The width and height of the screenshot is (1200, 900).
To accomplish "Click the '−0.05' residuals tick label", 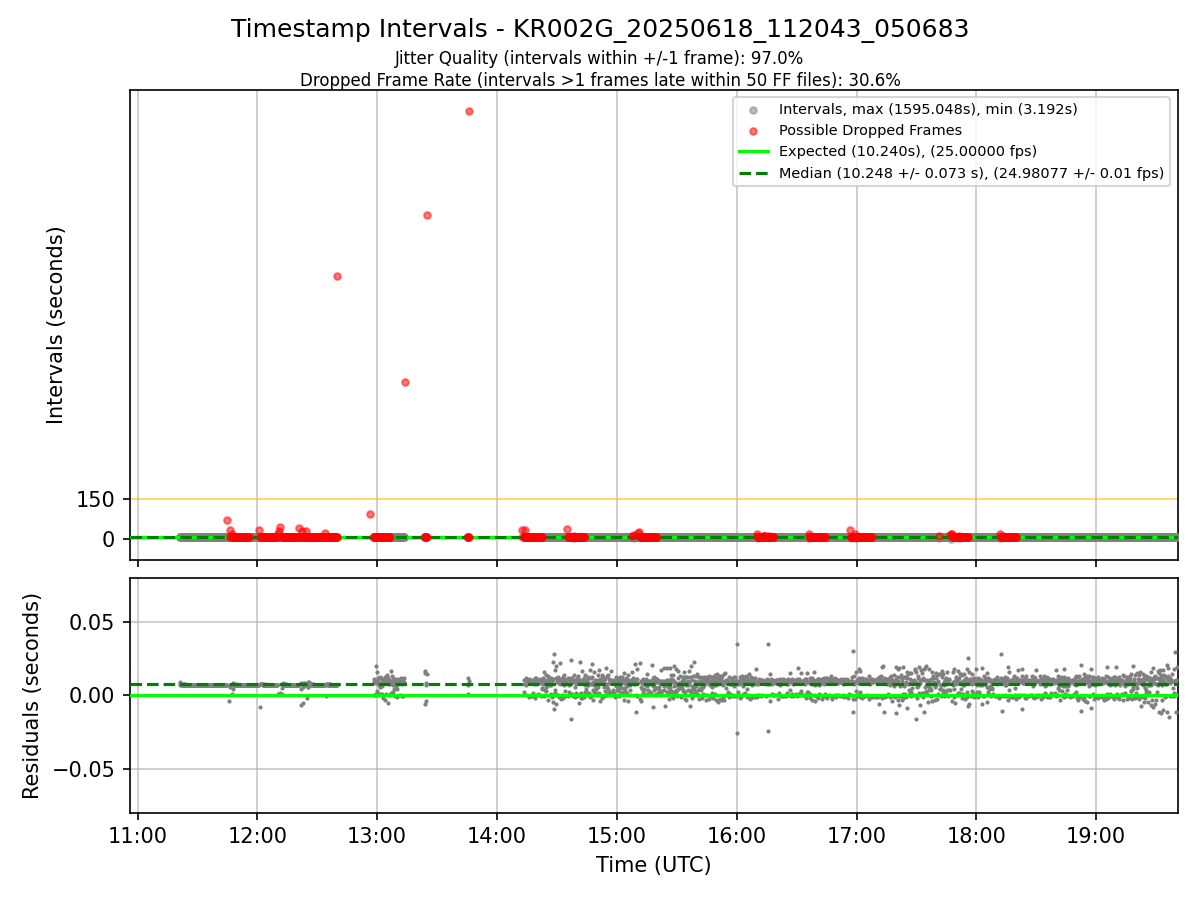I will coord(85,769).
